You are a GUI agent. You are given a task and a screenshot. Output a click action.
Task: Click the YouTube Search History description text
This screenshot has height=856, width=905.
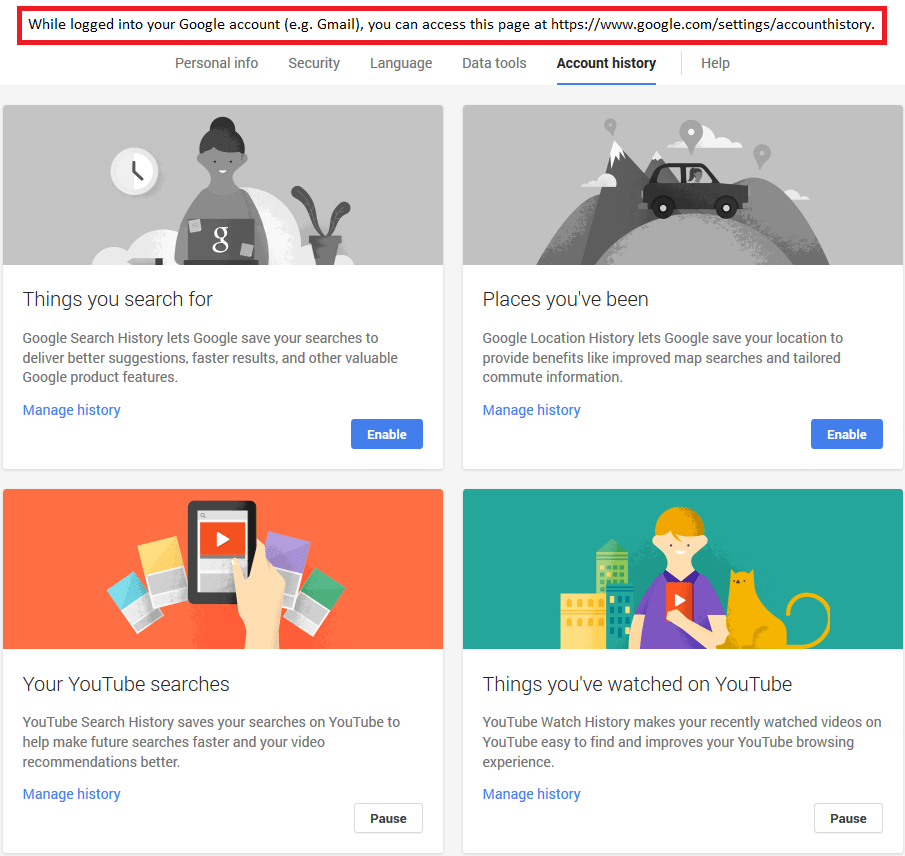211,742
